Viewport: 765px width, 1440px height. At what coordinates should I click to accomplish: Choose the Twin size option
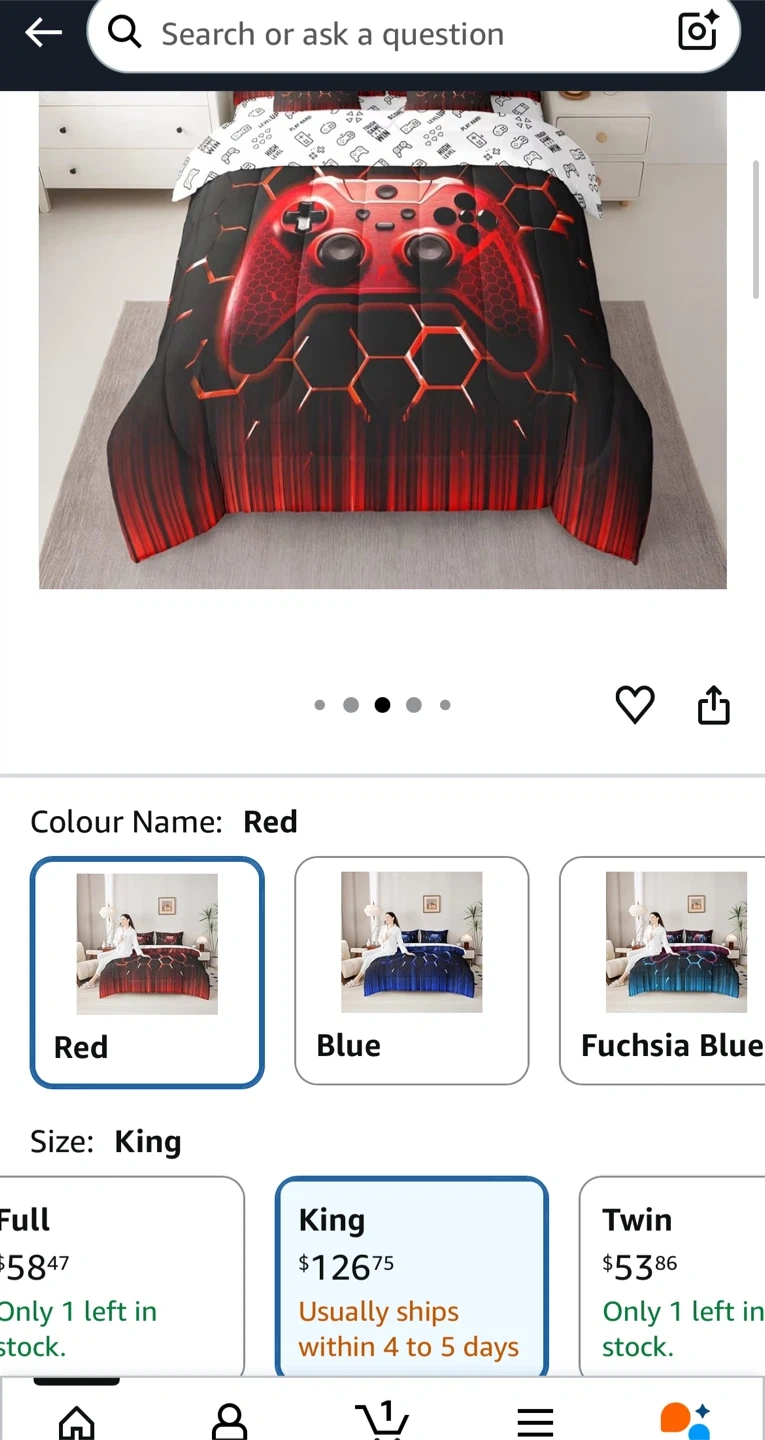672,1277
